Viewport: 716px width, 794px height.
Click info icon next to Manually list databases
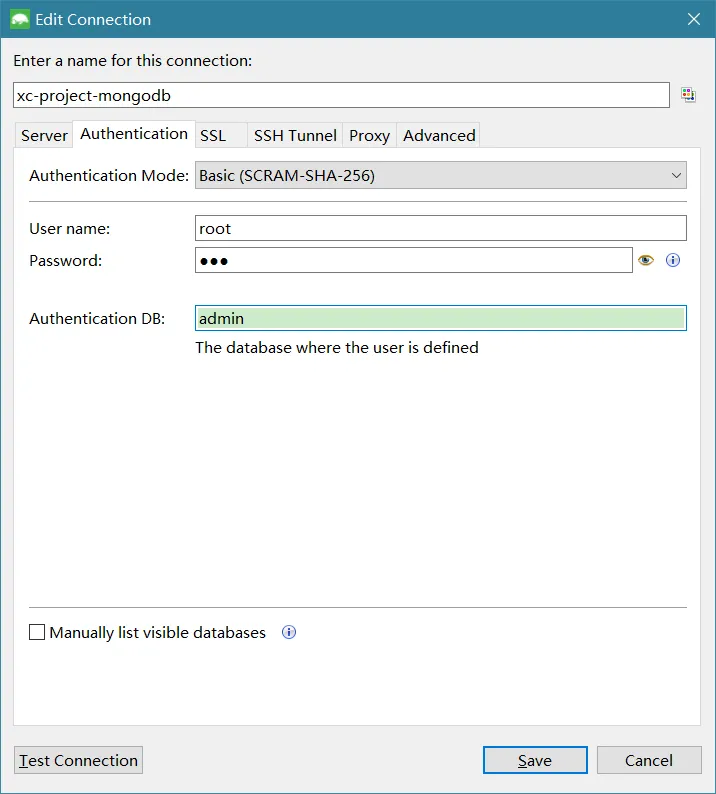coord(289,632)
